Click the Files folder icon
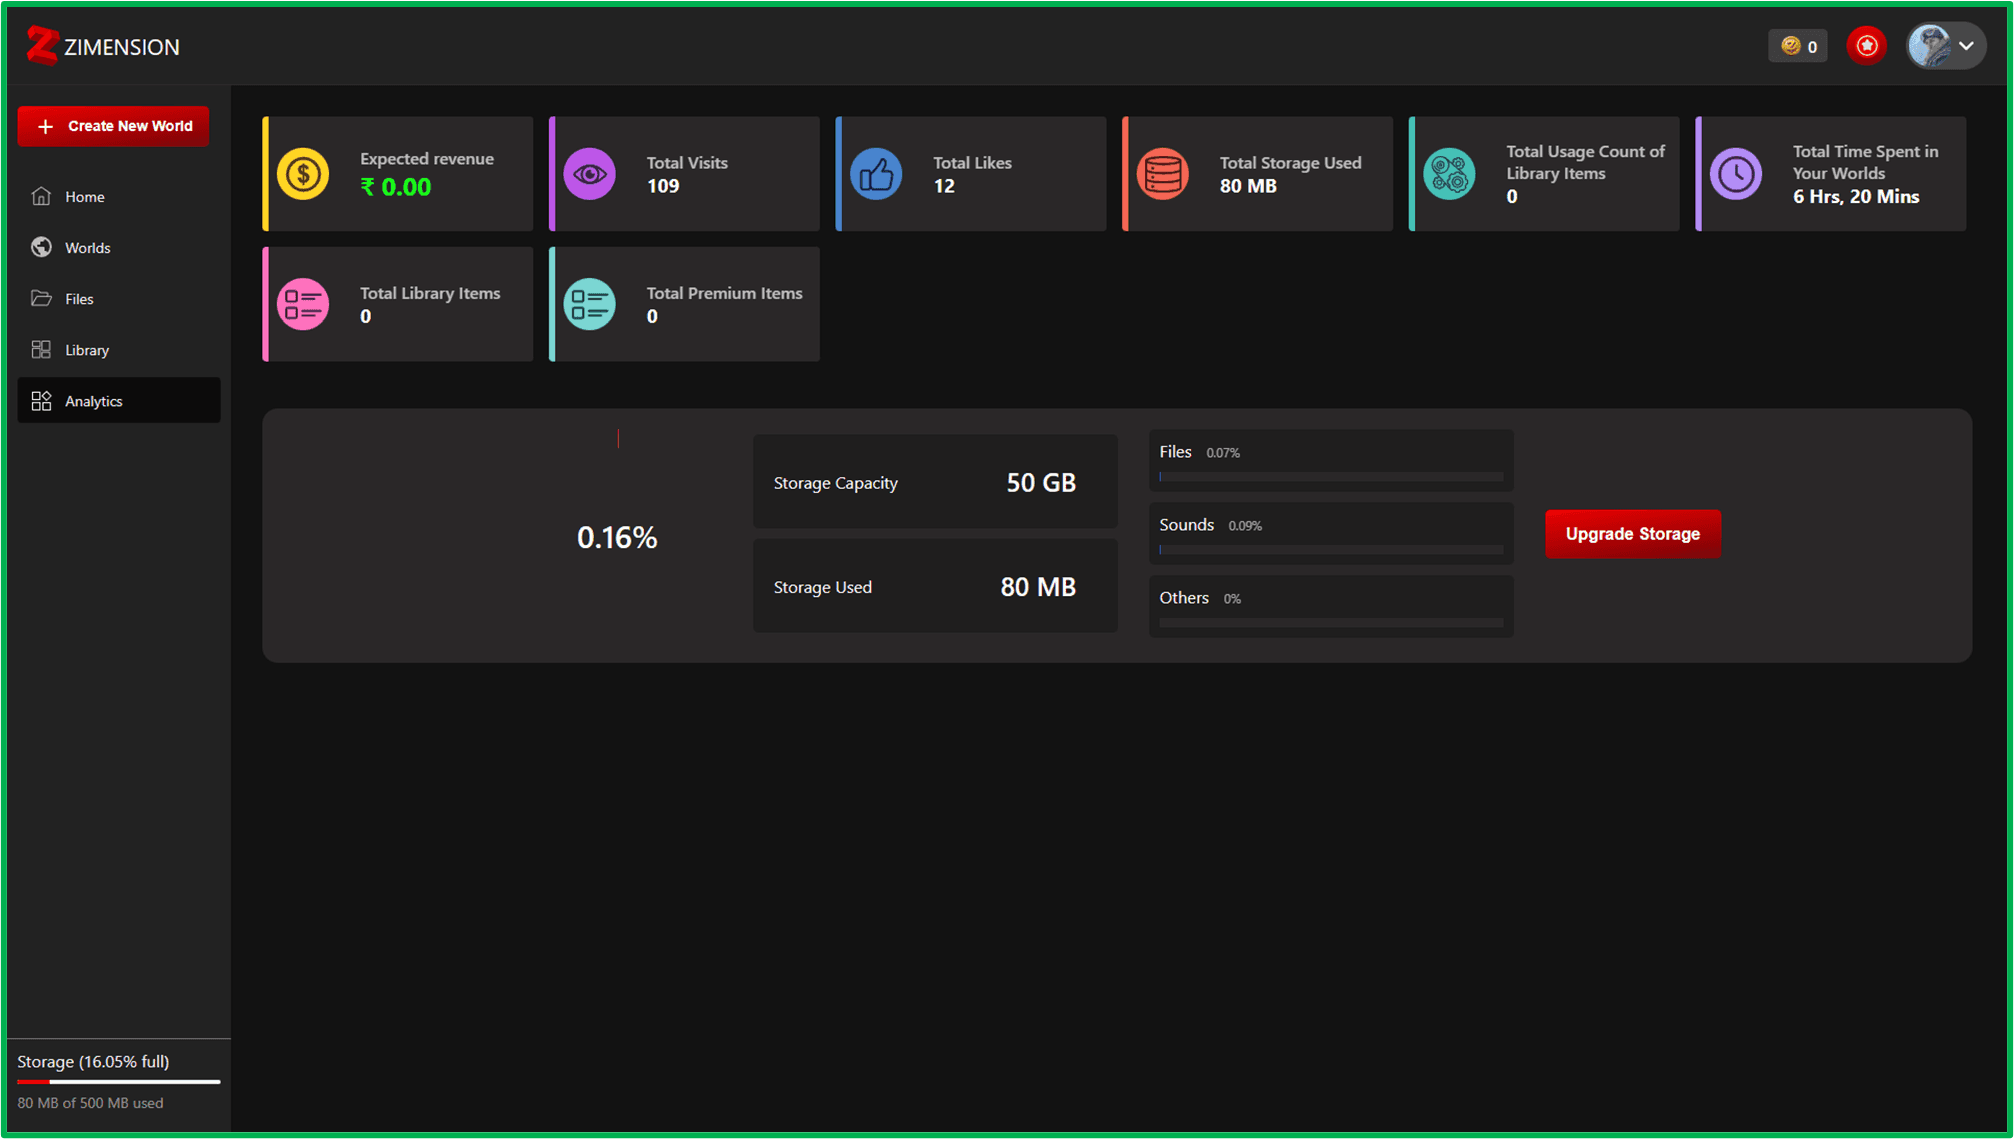 click(41, 298)
